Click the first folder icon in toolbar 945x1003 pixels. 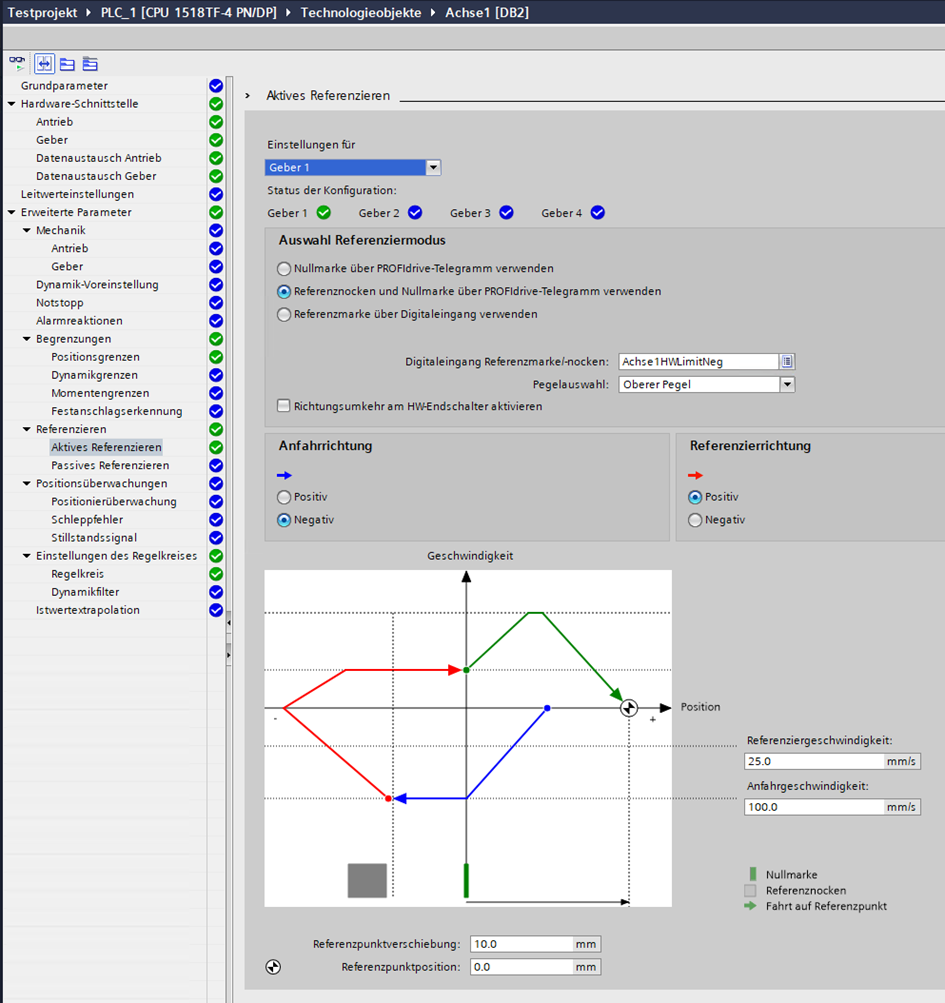pos(67,63)
